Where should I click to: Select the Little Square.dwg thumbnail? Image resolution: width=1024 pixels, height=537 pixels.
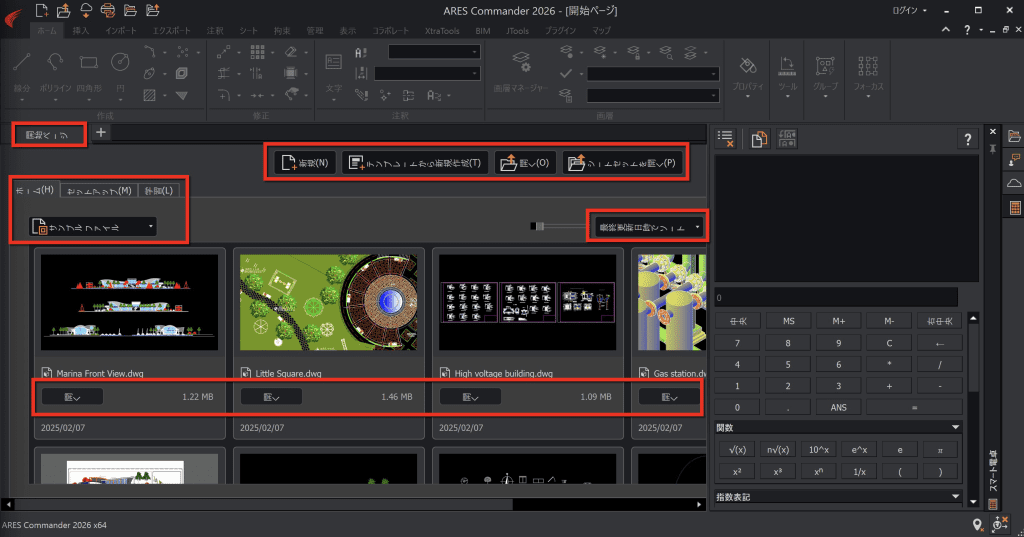pyautogui.click(x=328, y=302)
